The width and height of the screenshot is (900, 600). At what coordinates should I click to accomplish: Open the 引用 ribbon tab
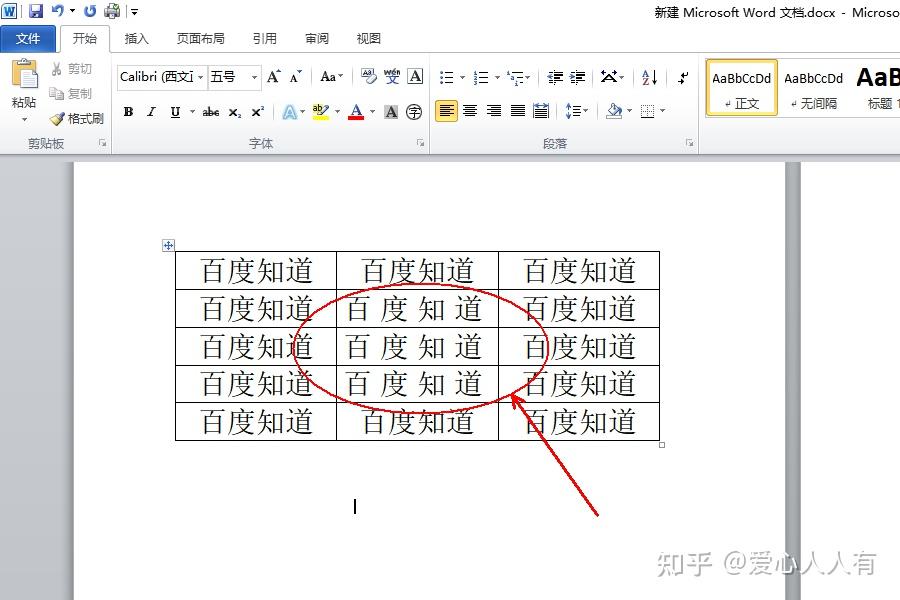tap(265, 38)
